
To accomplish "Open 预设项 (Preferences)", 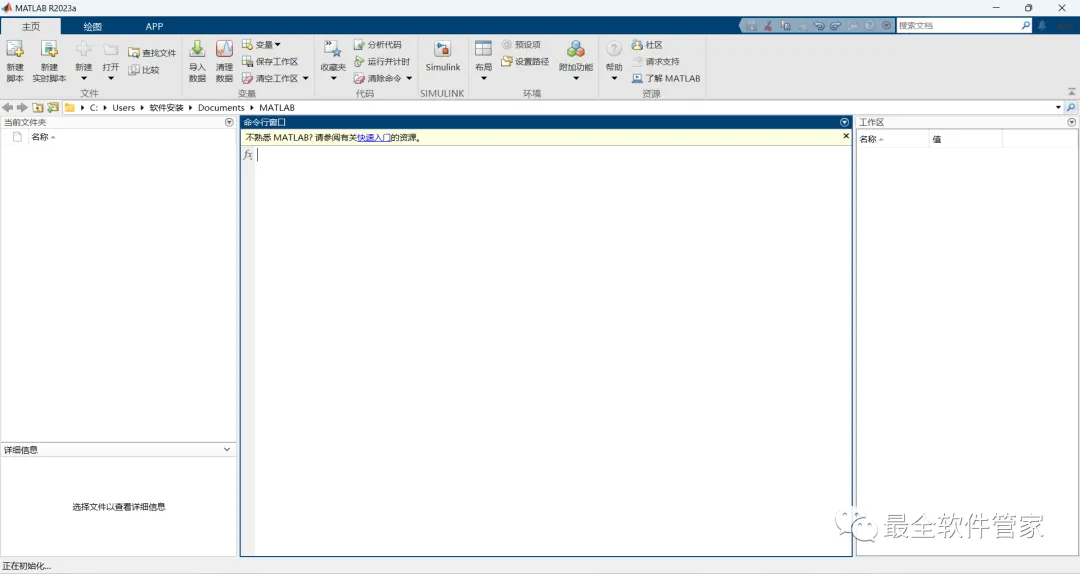I will (x=521, y=45).
